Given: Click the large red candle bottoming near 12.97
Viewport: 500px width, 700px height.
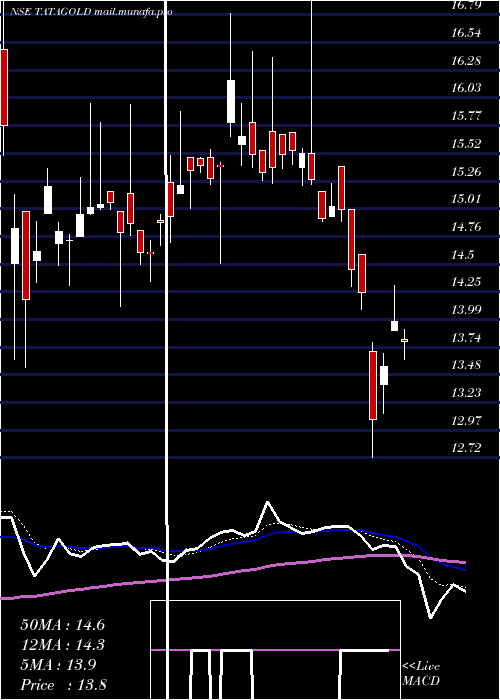Looking at the screenshot, I should 373,386.
